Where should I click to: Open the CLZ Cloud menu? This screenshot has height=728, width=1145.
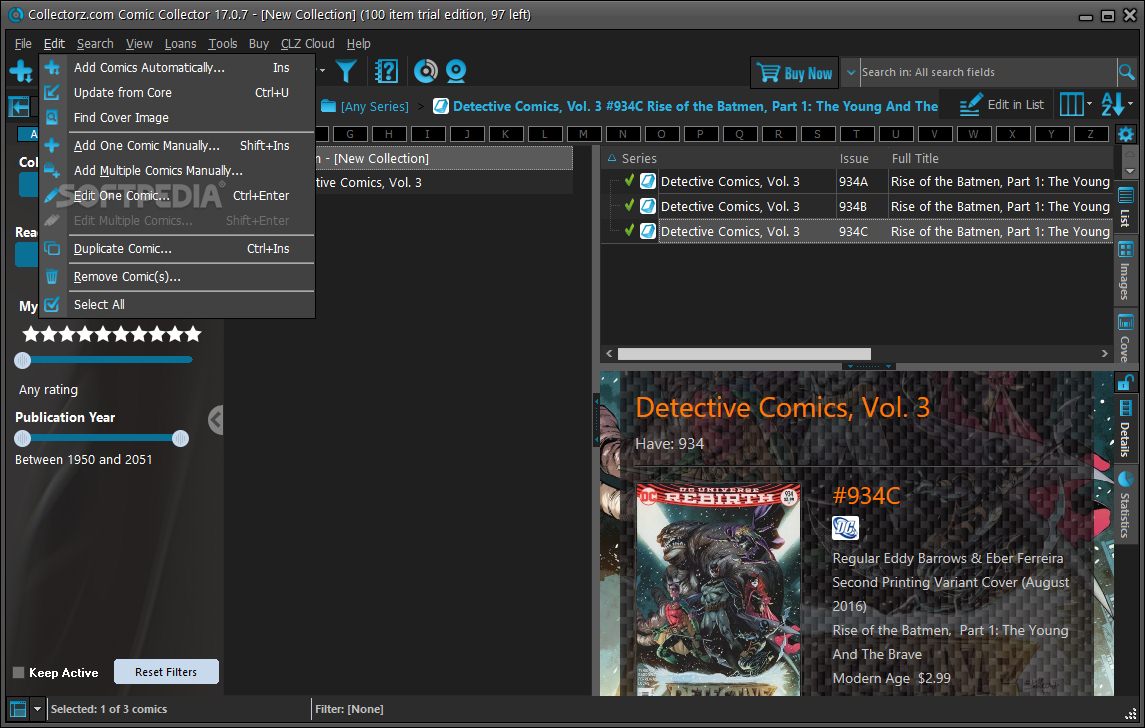(x=307, y=44)
